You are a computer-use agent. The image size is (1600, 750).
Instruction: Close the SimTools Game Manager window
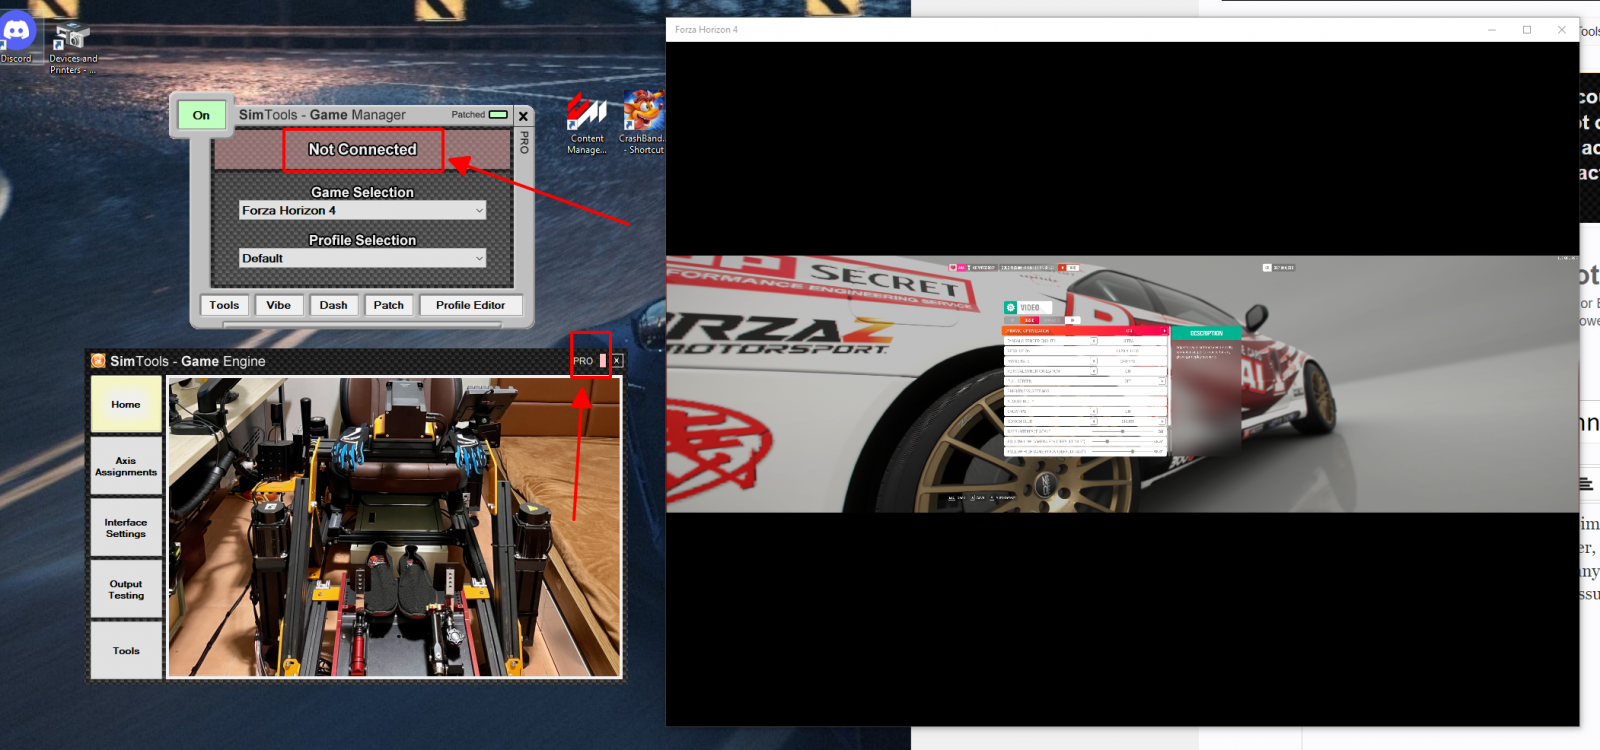523,116
